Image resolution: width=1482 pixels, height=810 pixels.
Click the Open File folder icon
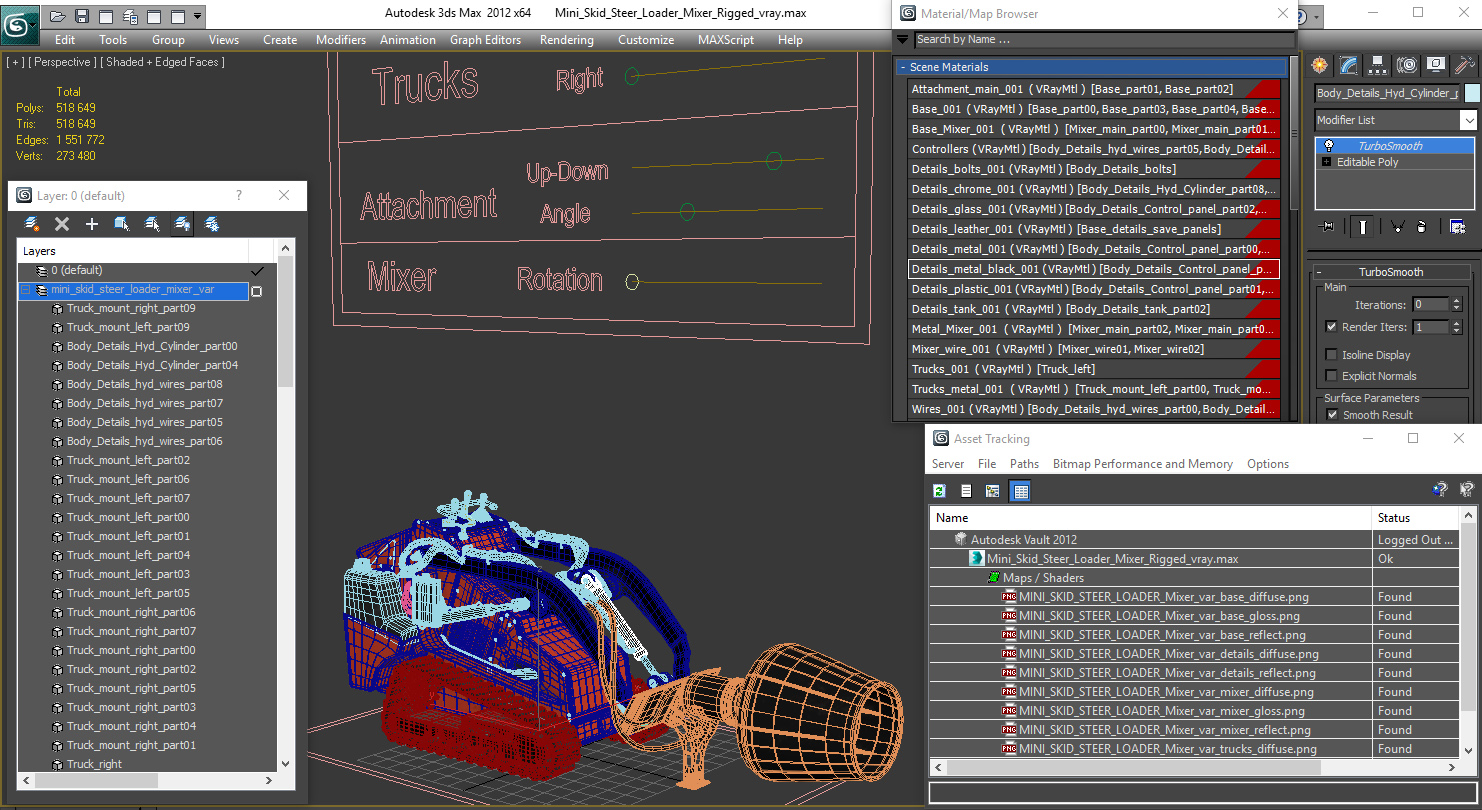(x=58, y=16)
